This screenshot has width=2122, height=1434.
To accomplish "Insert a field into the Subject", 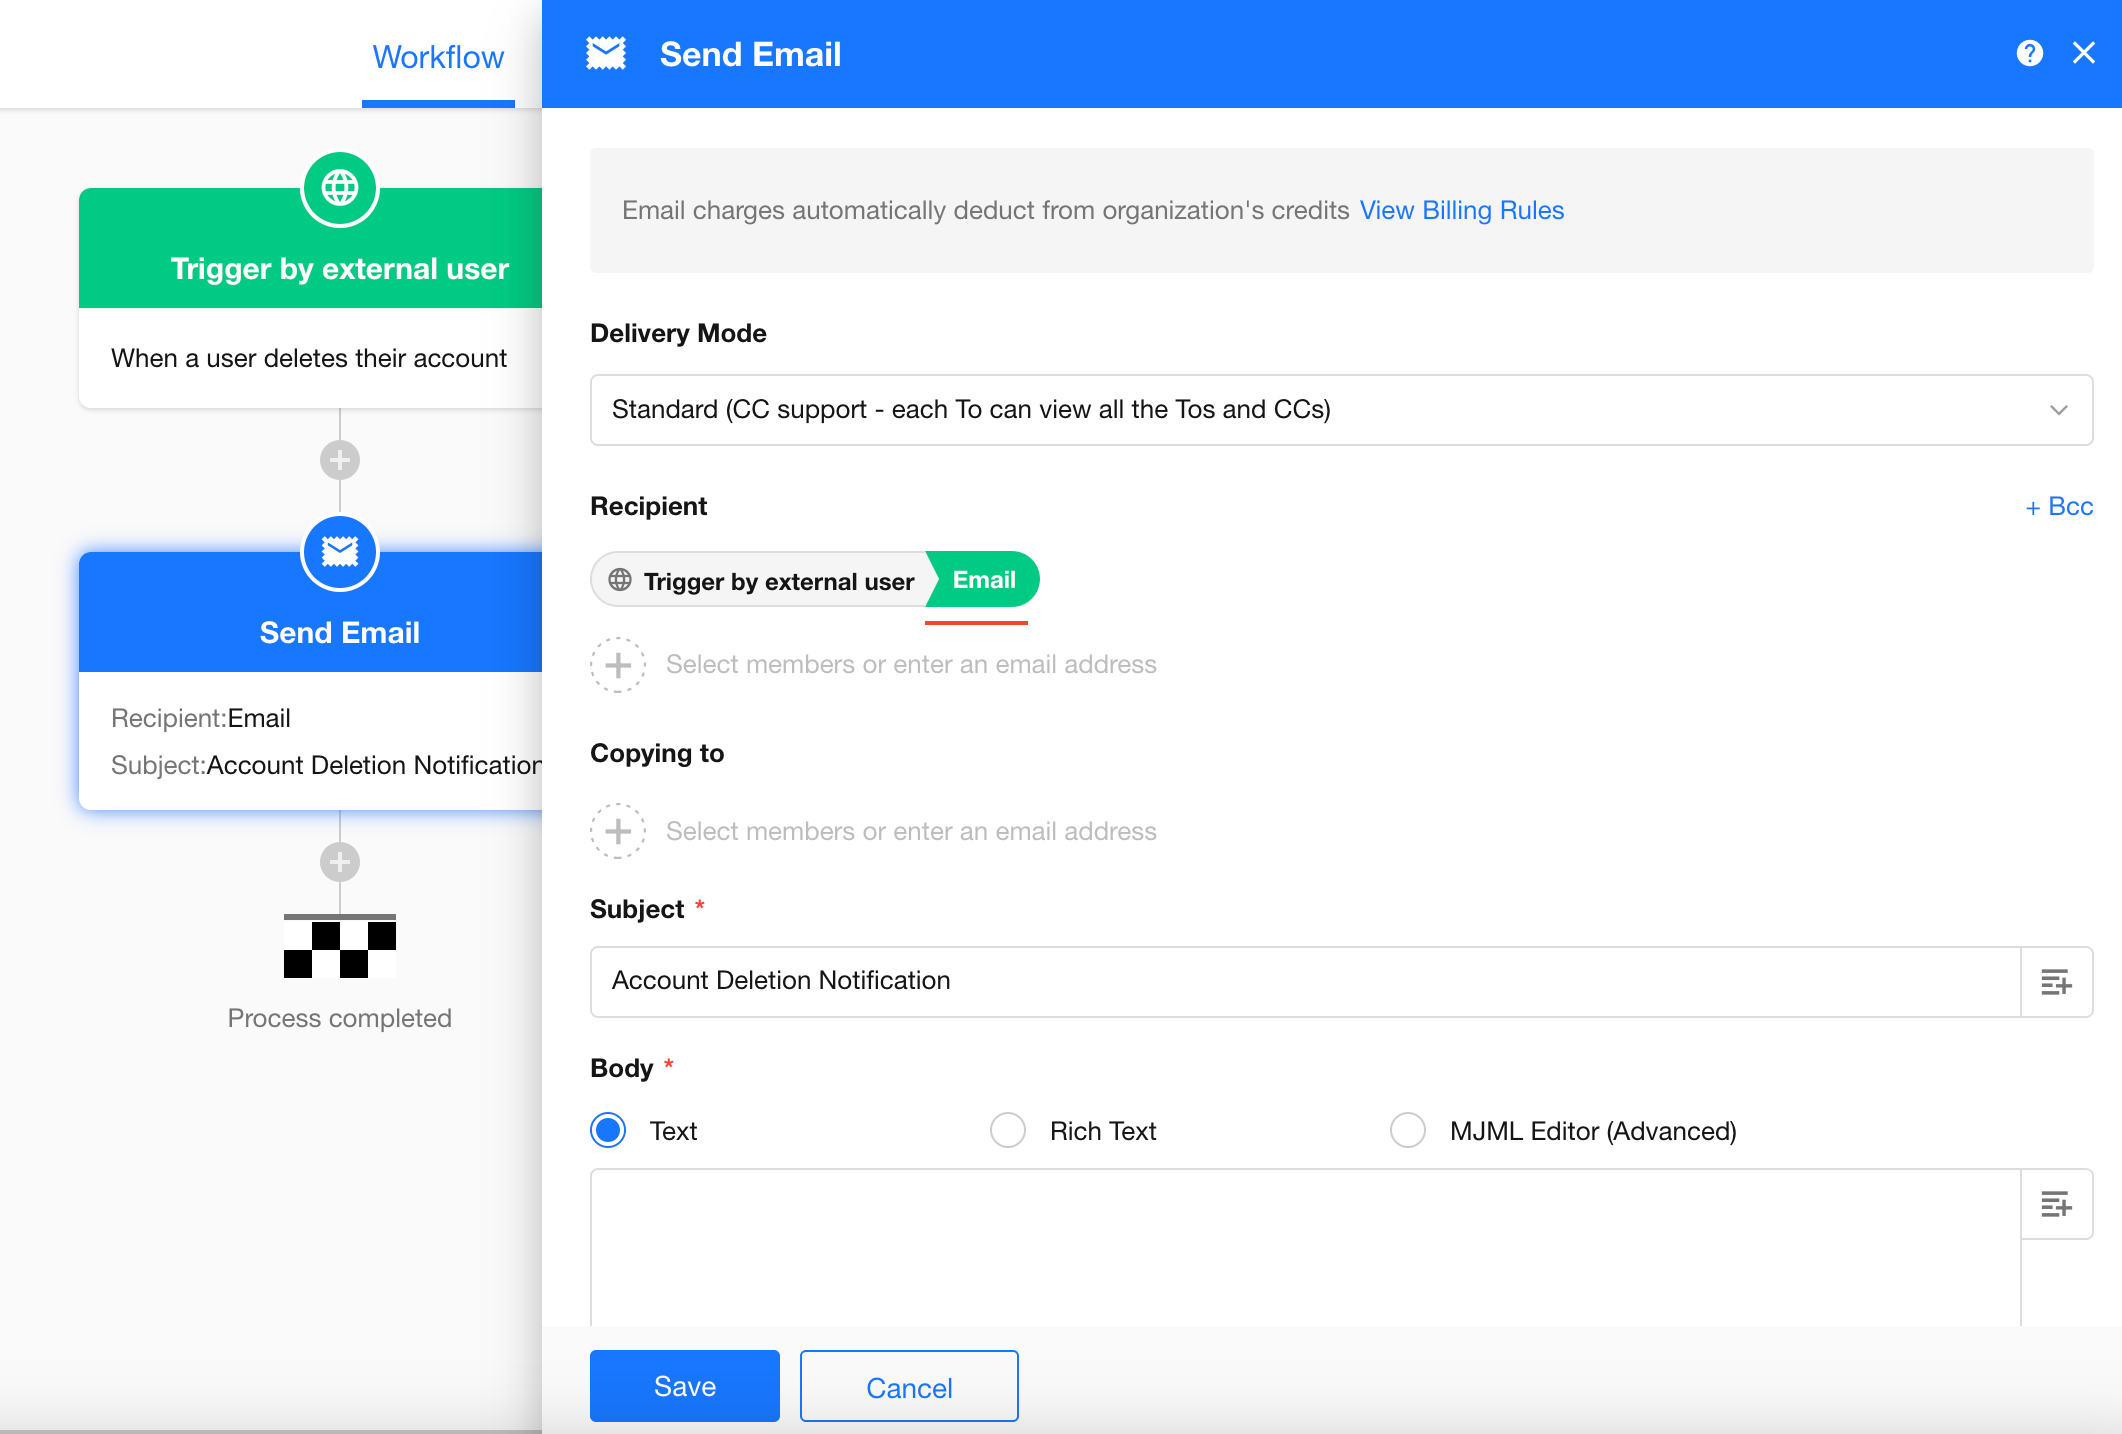I will [2057, 982].
